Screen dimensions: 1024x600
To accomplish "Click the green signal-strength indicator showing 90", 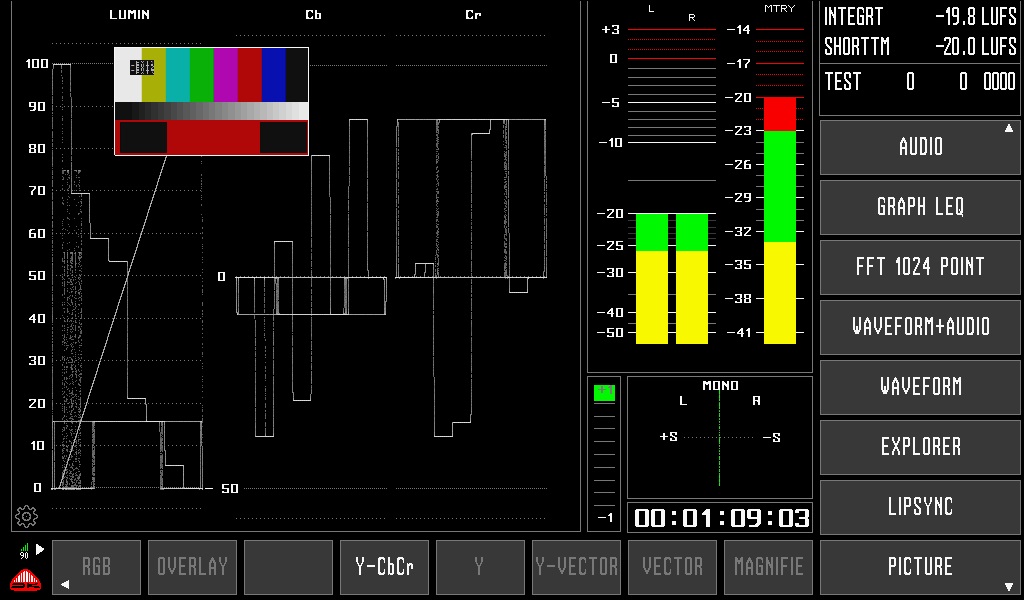I will [x=24, y=547].
